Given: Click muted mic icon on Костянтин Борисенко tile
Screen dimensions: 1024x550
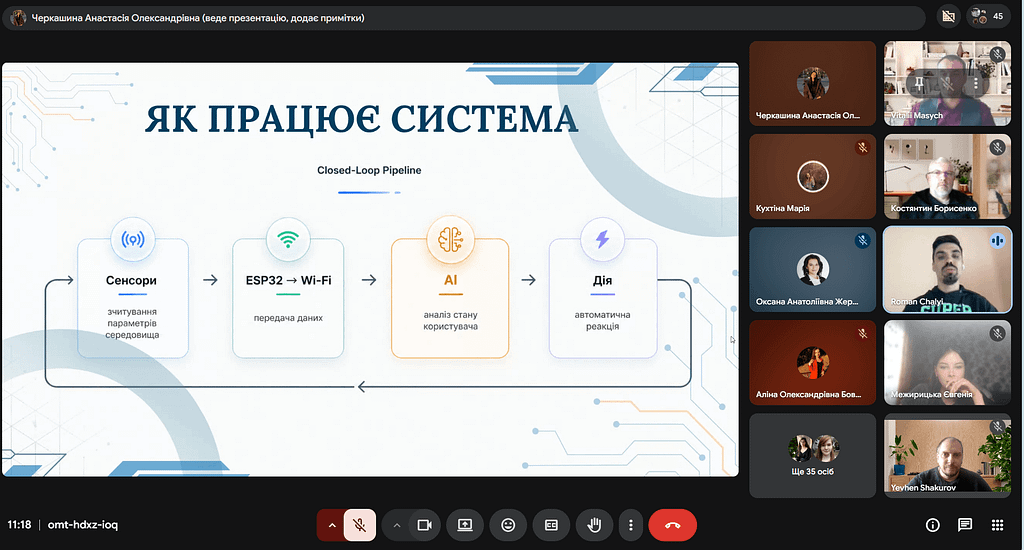Looking at the screenshot, I should [x=997, y=148].
